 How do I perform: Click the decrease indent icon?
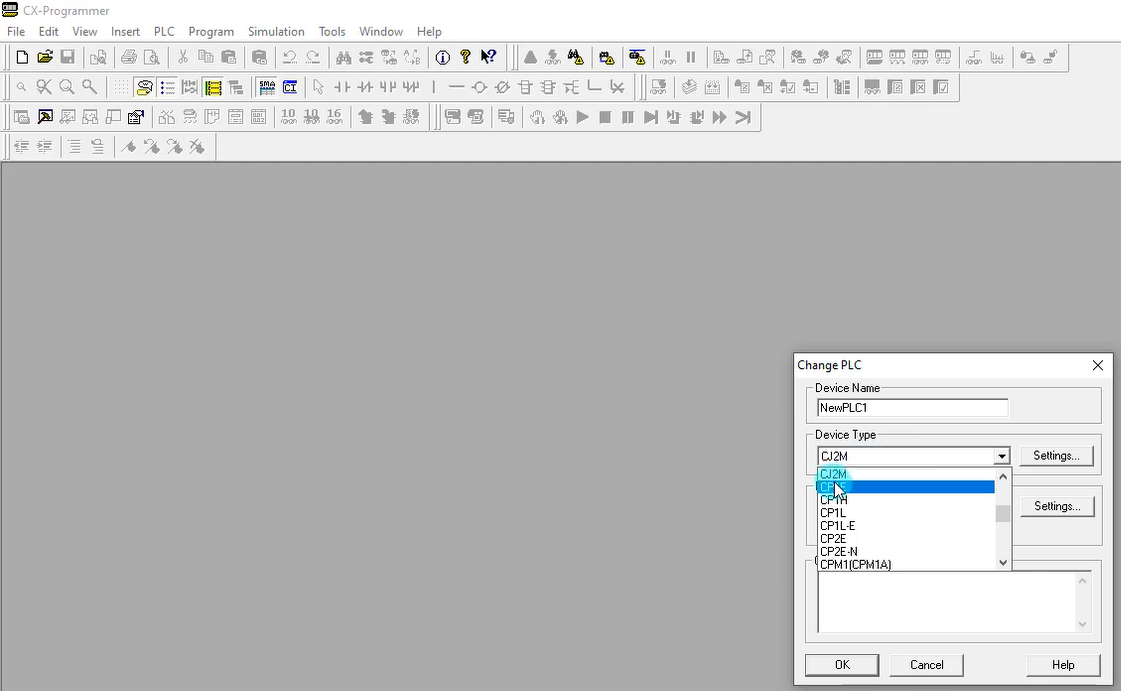[x=21, y=146]
